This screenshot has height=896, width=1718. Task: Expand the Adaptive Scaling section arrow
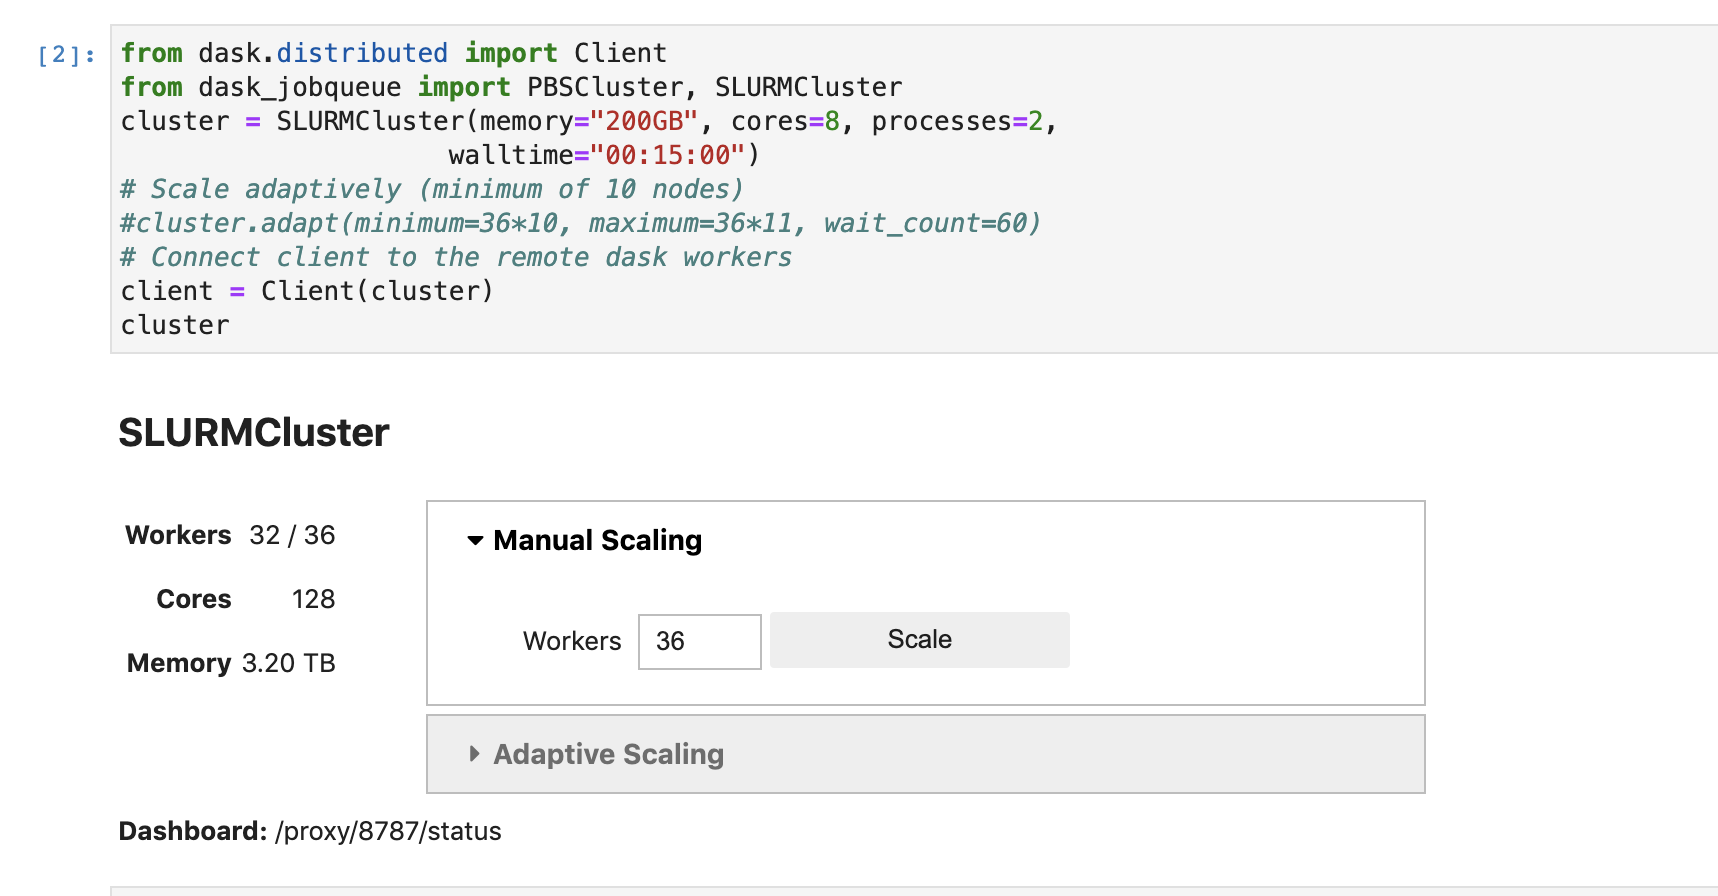[475, 754]
